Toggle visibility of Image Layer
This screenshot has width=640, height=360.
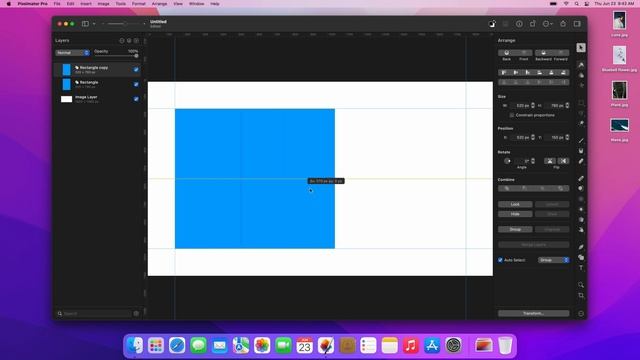point(136,99)
